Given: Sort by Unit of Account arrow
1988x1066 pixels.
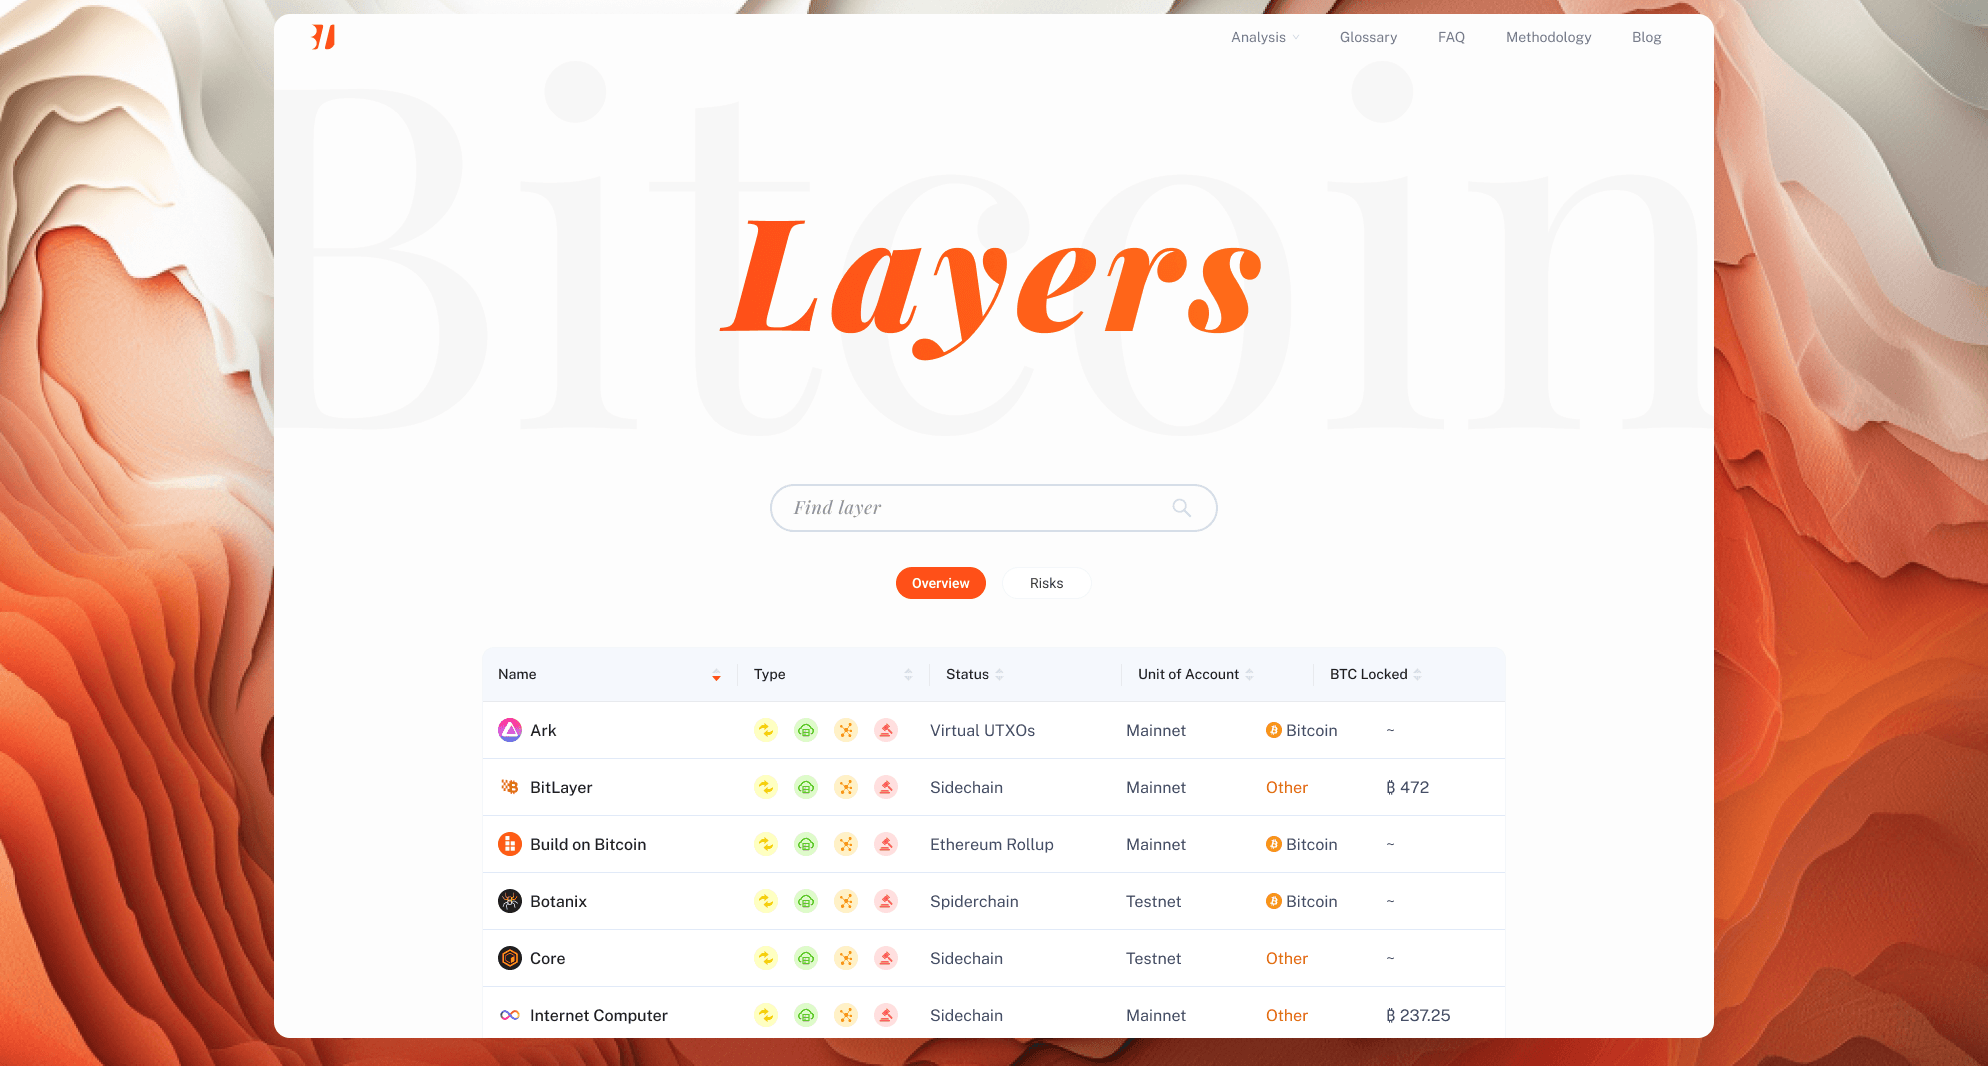Looking at the screenshot, I should pos(1249,675).
